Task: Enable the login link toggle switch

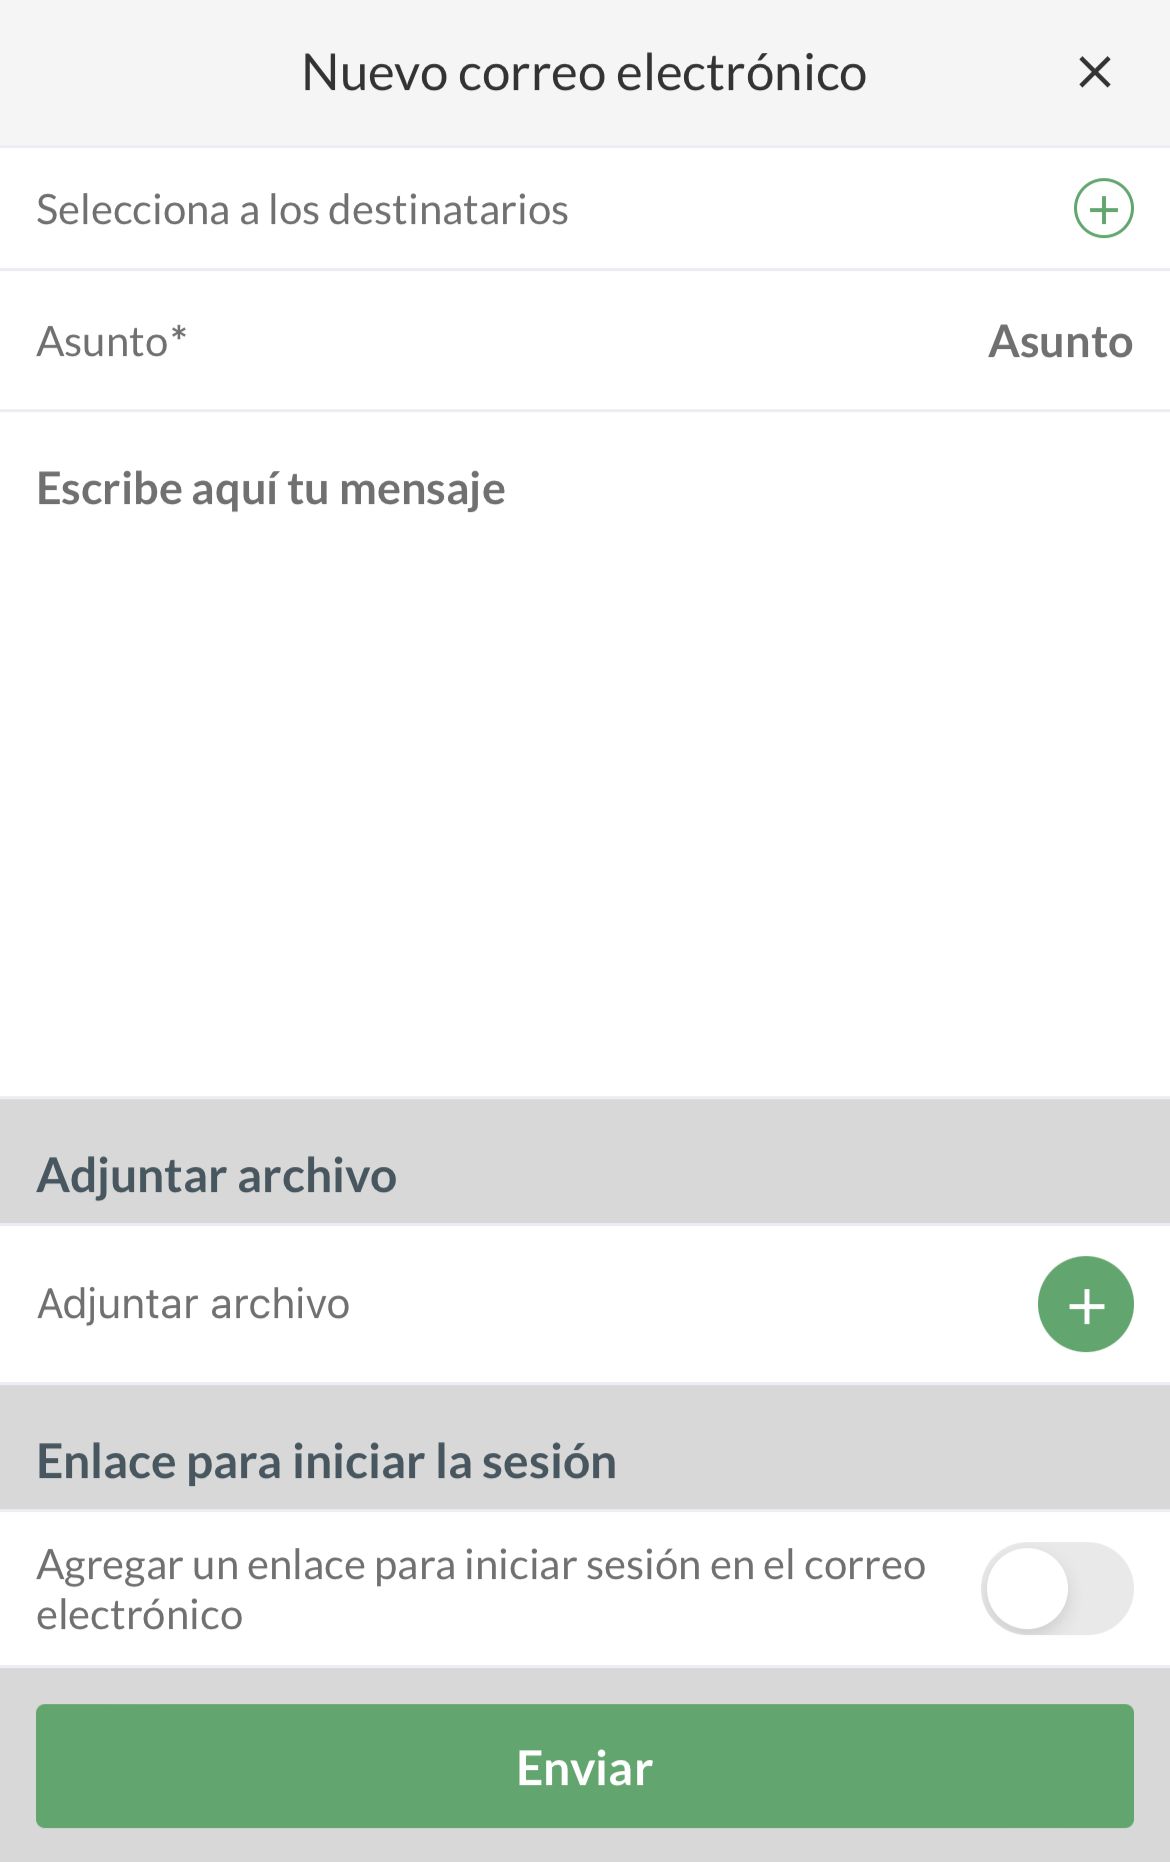Action: [1057, 1588]
